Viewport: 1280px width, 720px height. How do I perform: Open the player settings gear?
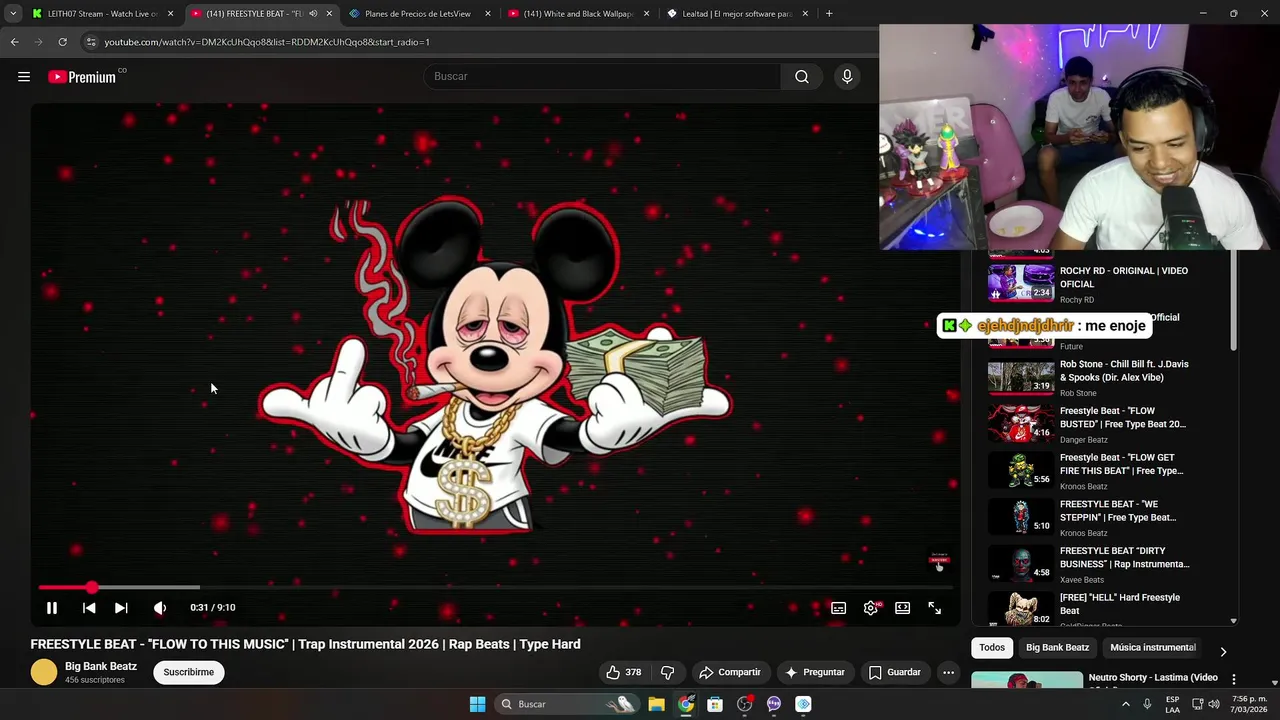(872, 608)
